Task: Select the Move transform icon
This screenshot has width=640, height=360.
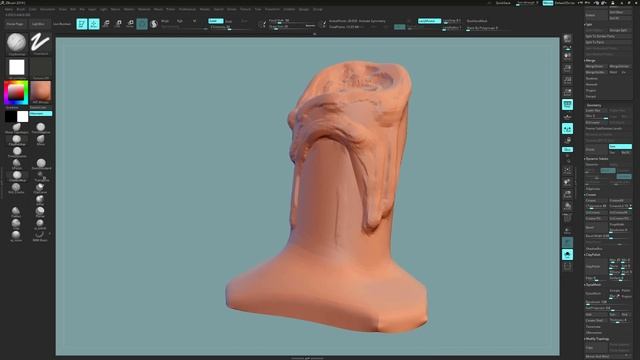Action: pos(106,24)
